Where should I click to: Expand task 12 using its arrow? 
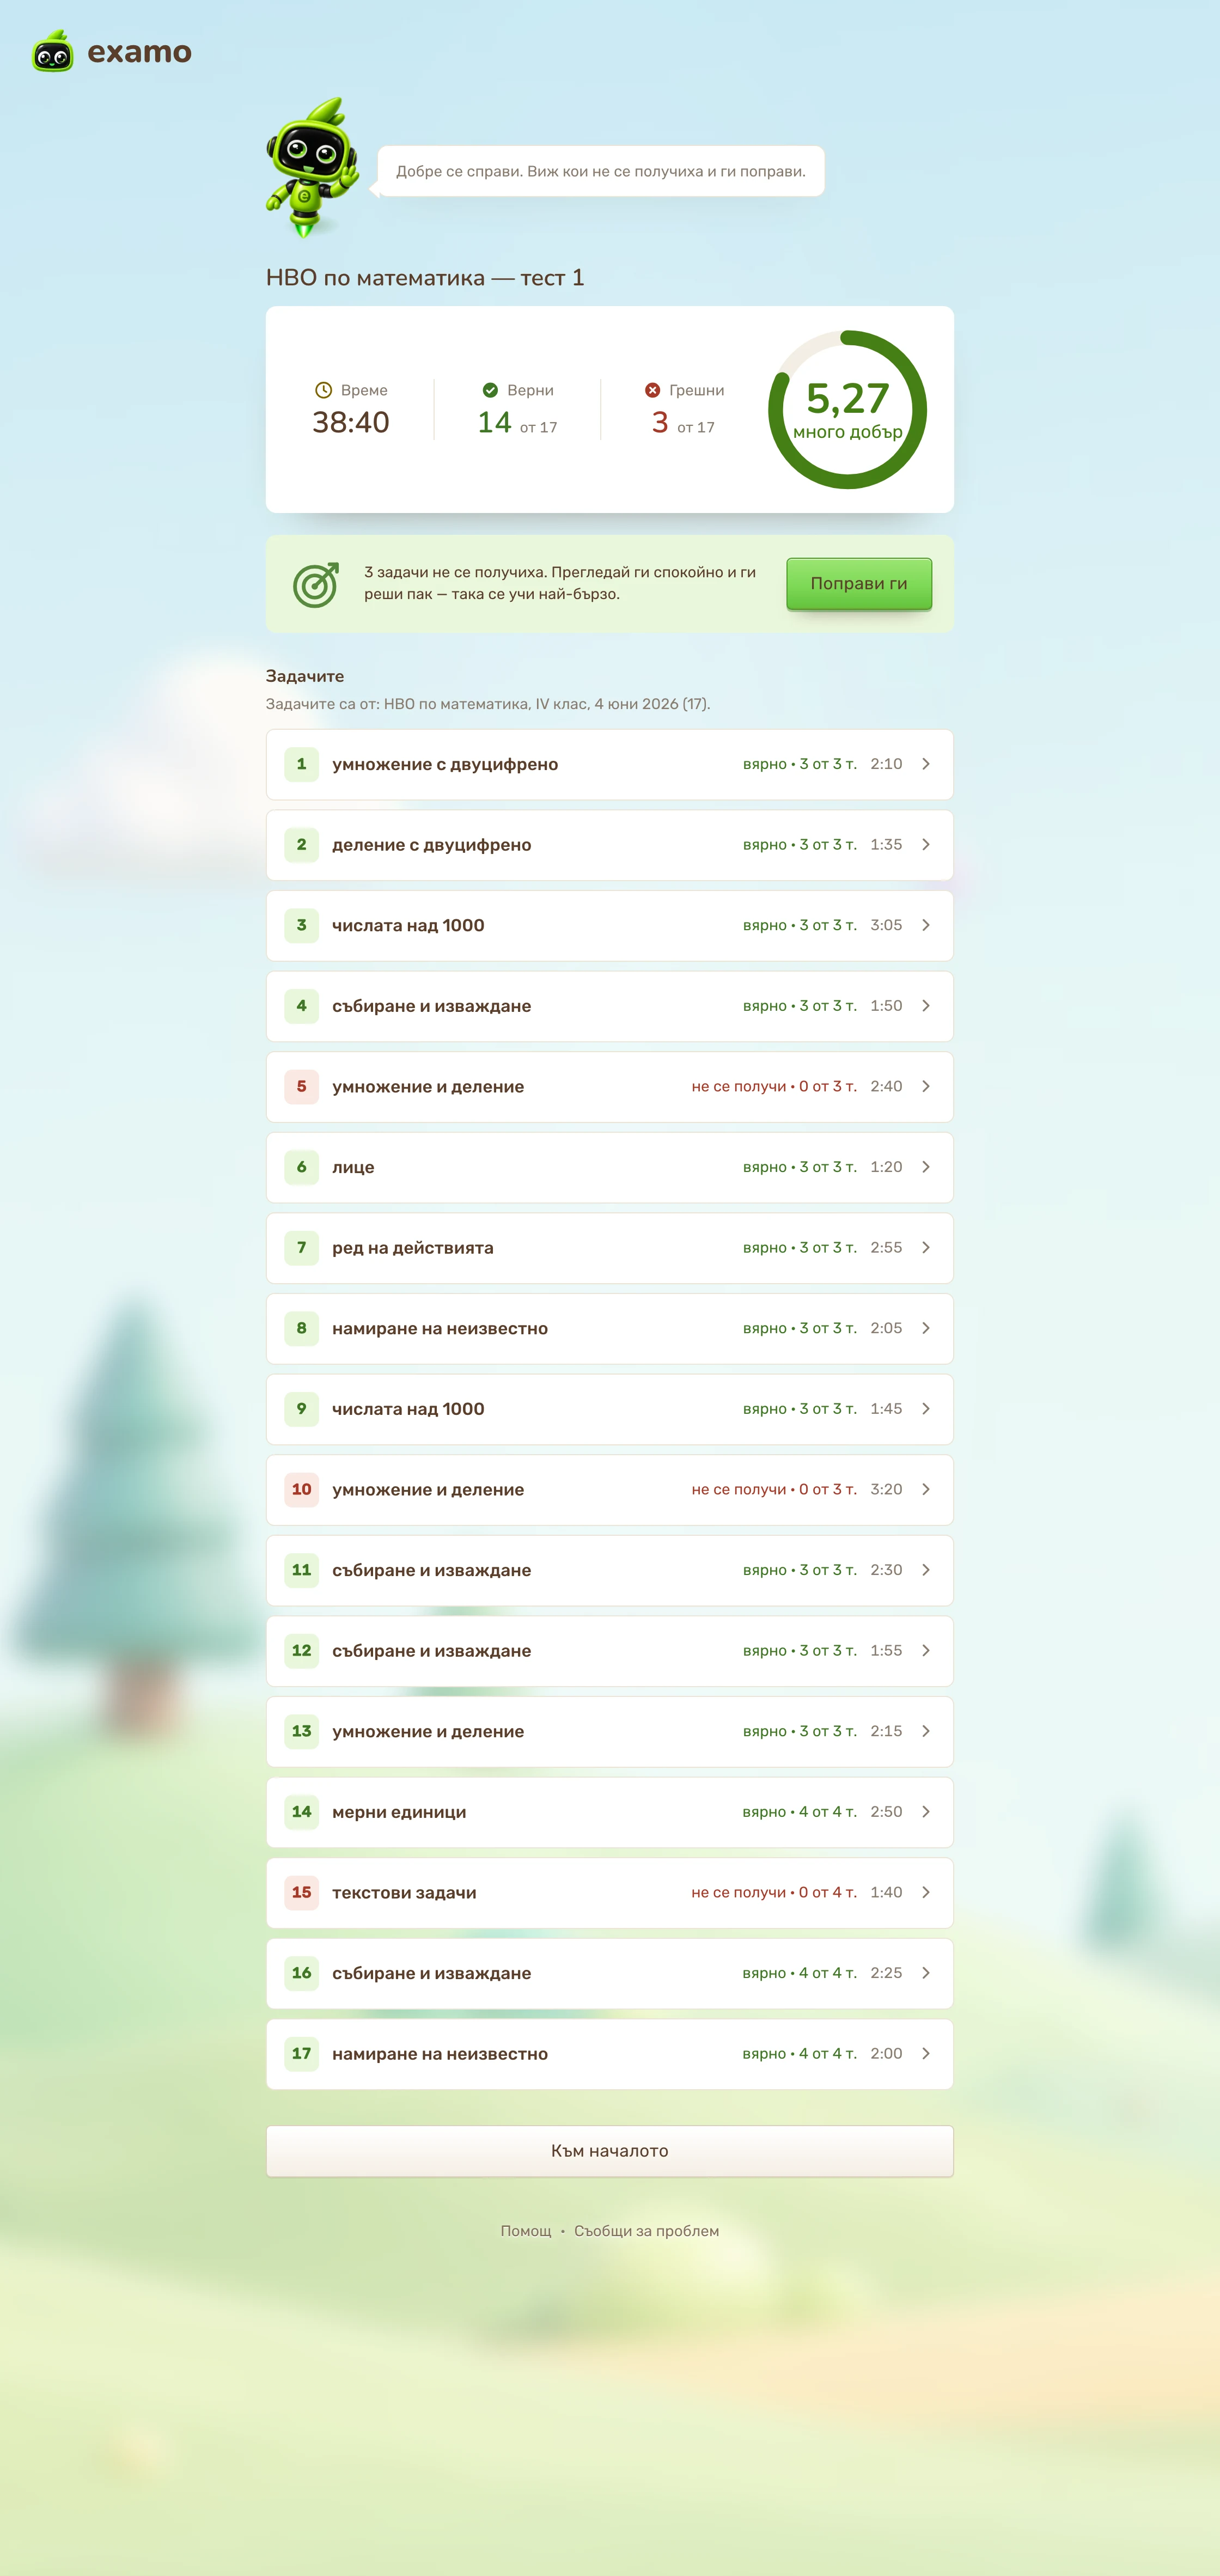pos(926,1651)
